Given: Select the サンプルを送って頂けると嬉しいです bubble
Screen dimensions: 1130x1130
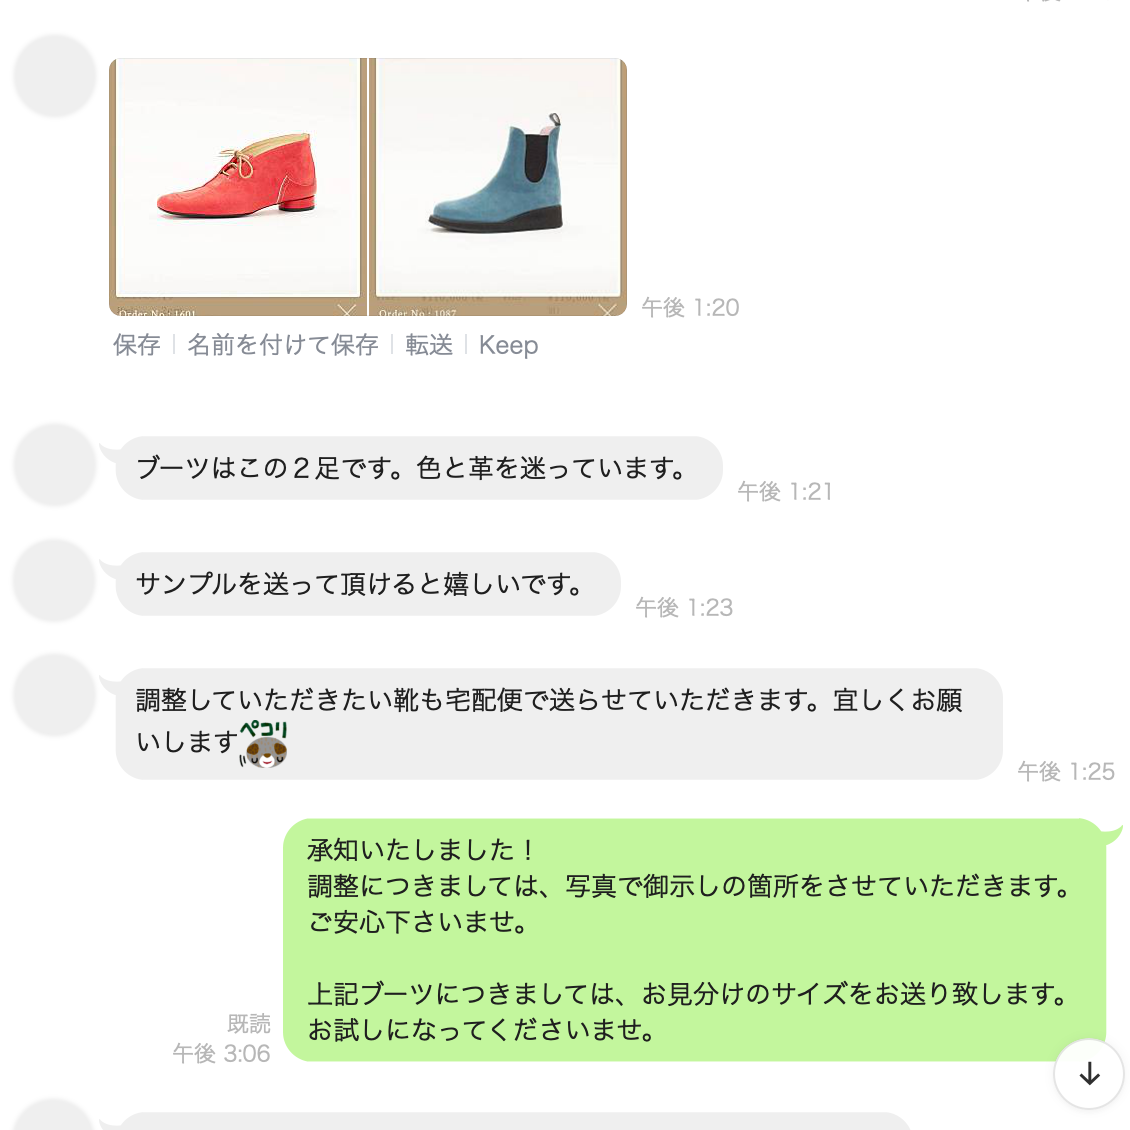Looking at the screenshot, I should [x=368, y=584].
